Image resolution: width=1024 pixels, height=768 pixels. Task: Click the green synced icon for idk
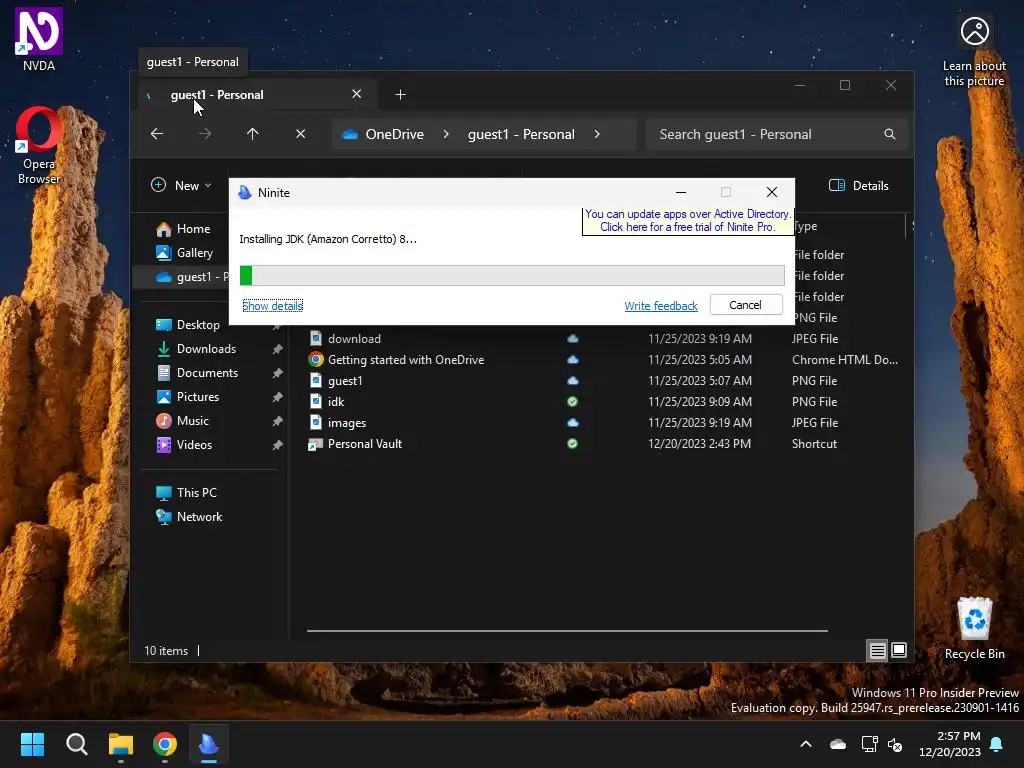point(573,402)
